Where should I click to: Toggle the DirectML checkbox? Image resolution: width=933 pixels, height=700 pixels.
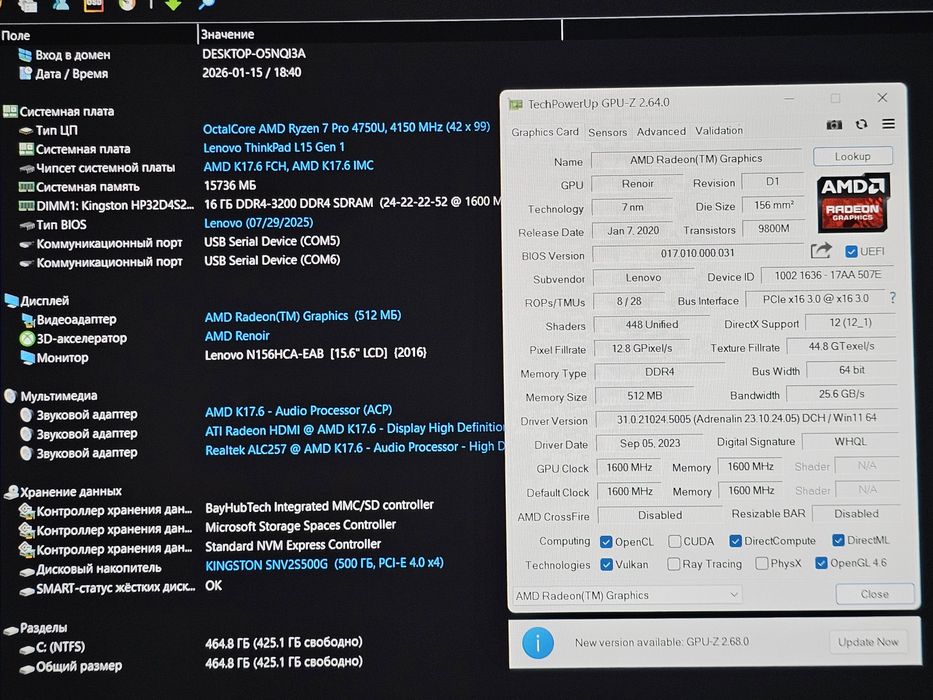tap(838, 540)
